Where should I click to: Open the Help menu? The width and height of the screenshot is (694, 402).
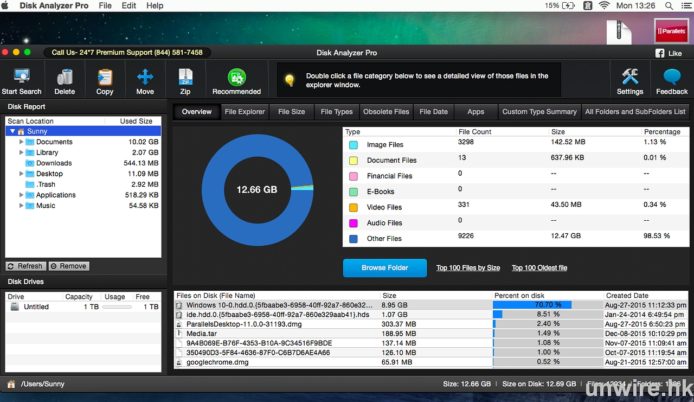coord(155,6)
